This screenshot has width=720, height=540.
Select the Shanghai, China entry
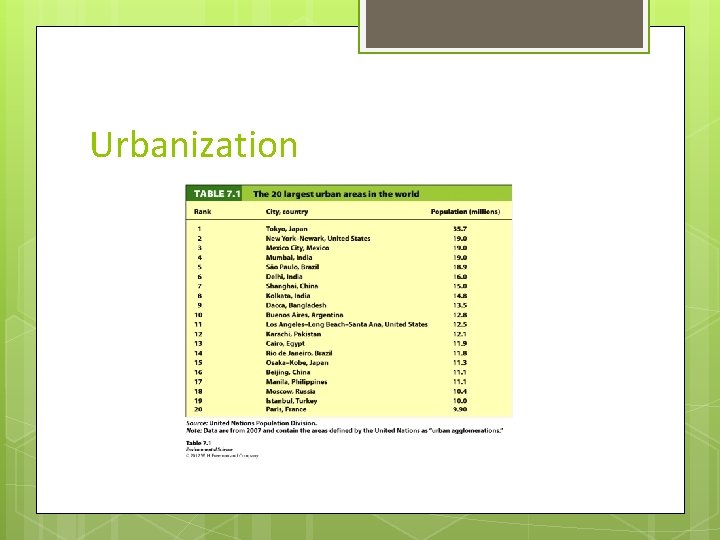coord(292,286)
